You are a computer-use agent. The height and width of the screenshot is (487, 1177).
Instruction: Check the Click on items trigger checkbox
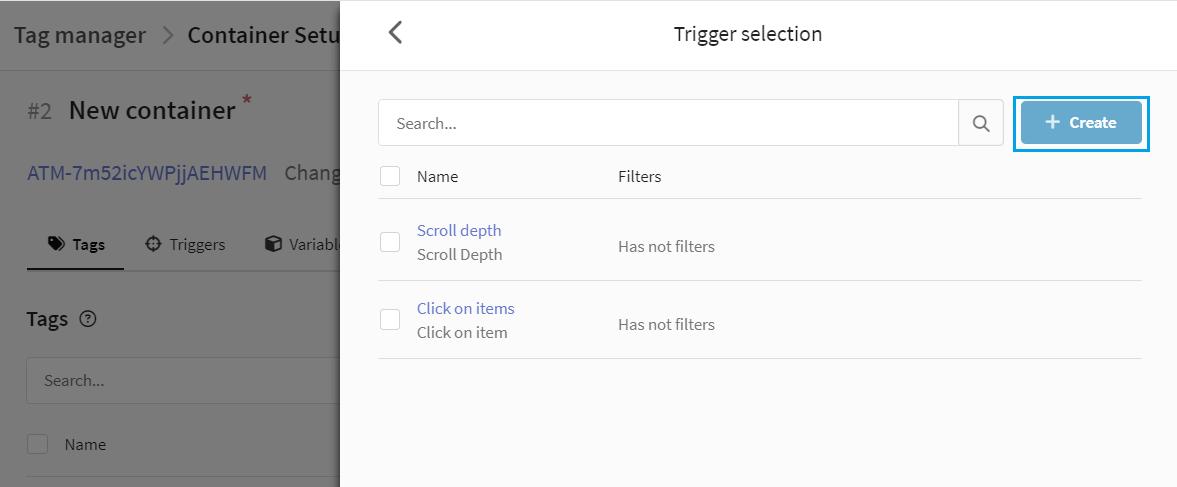[x=390, y=320]
